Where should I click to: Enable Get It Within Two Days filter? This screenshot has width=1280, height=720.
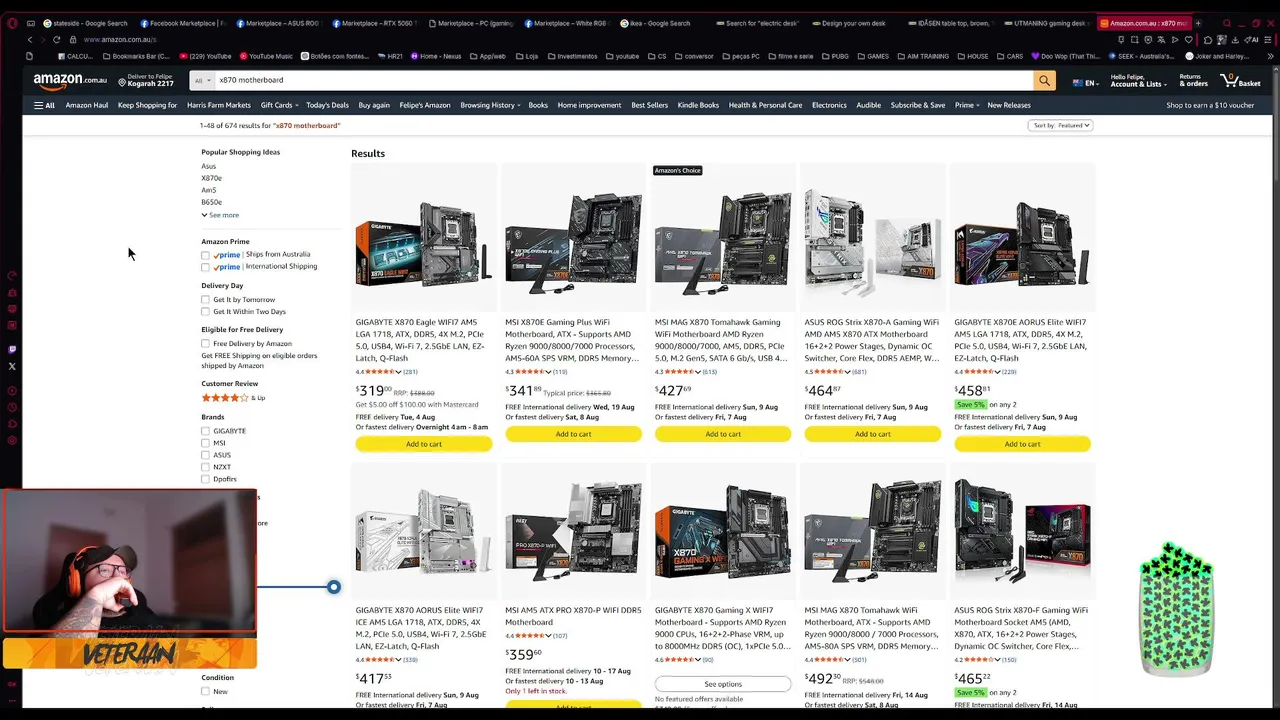[x=205, y=312]
